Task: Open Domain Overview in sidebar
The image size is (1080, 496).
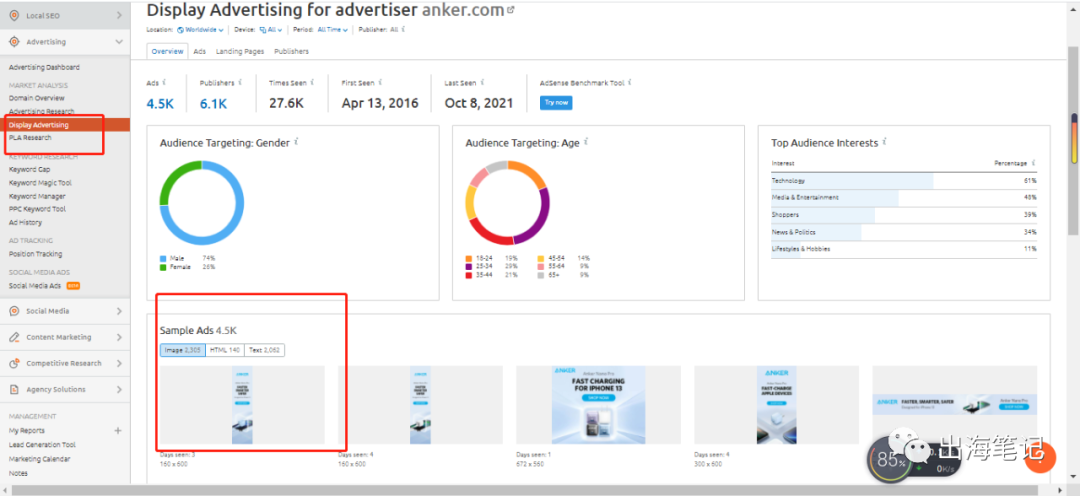Action: tap(37, 98)
